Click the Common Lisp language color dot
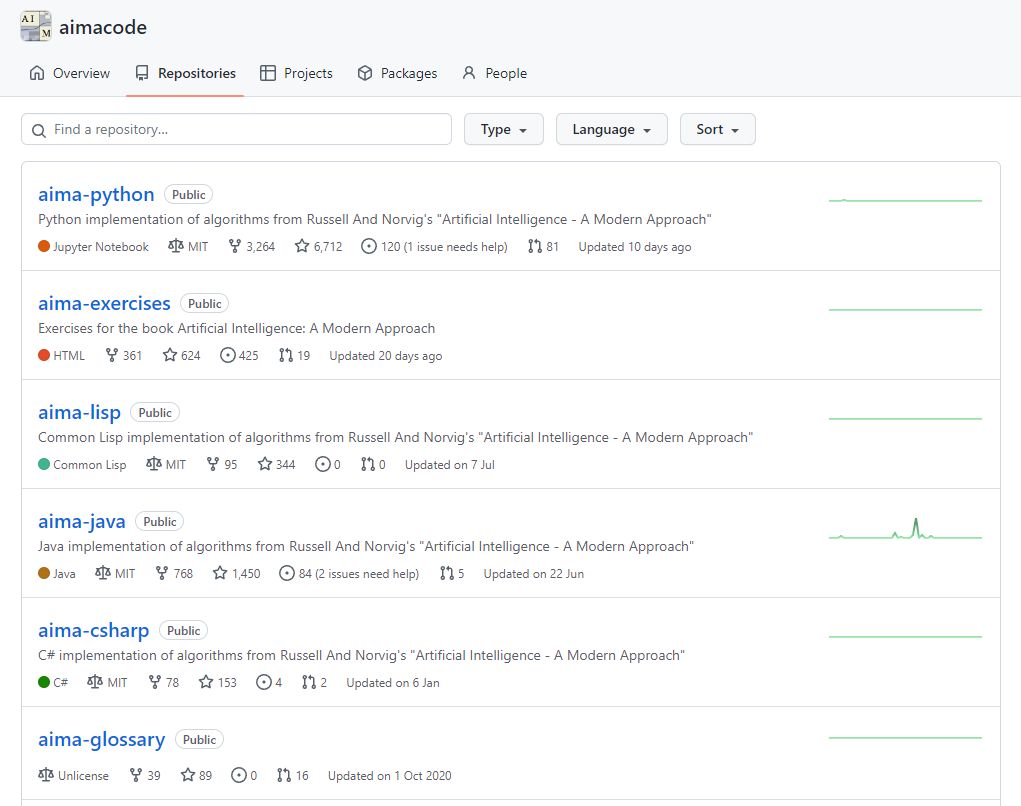Viewport: 1021px width, 806px height. (44, 464)
